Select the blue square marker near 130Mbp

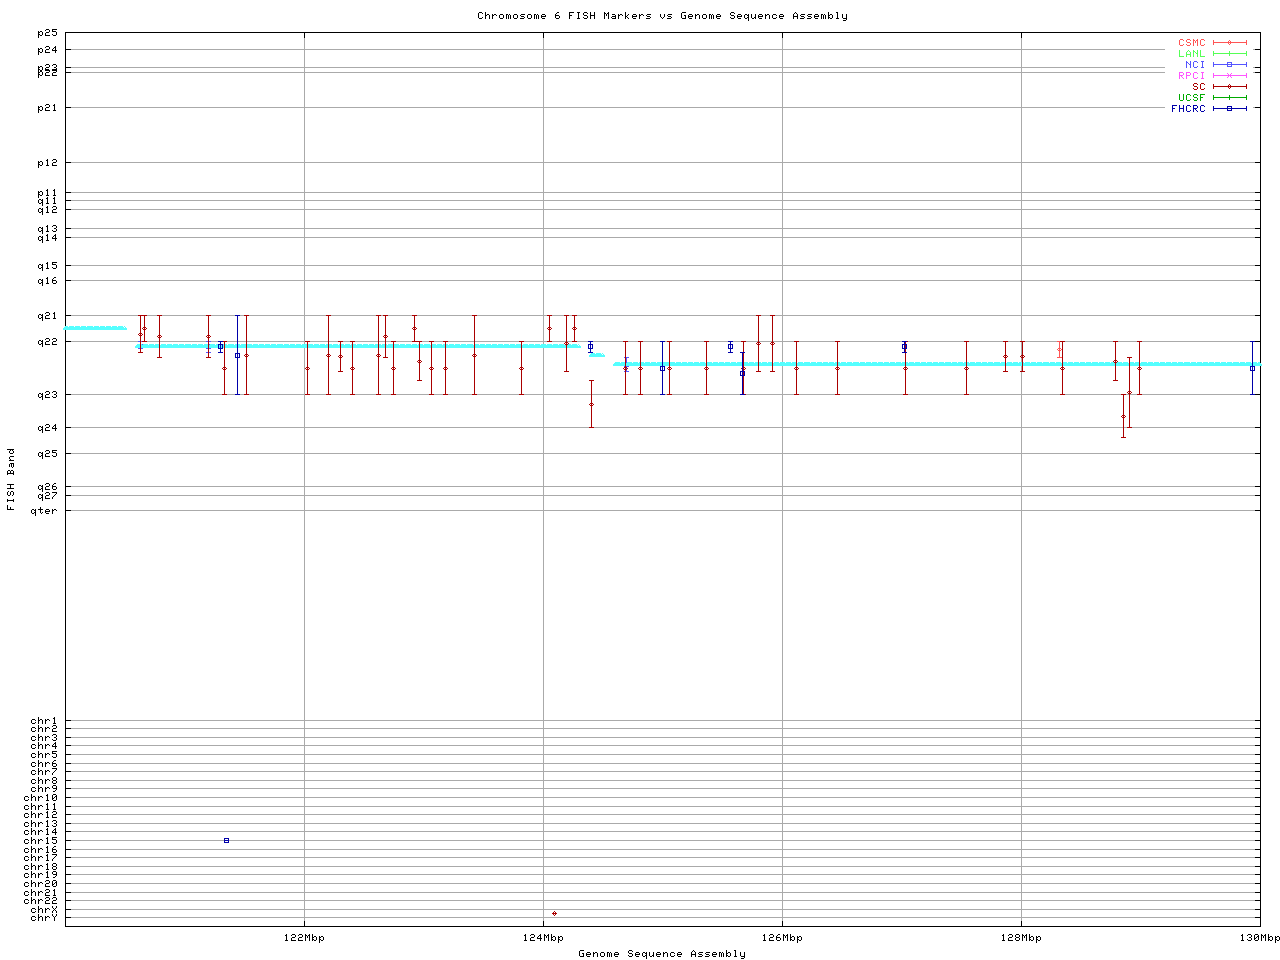coord(1252,368)
